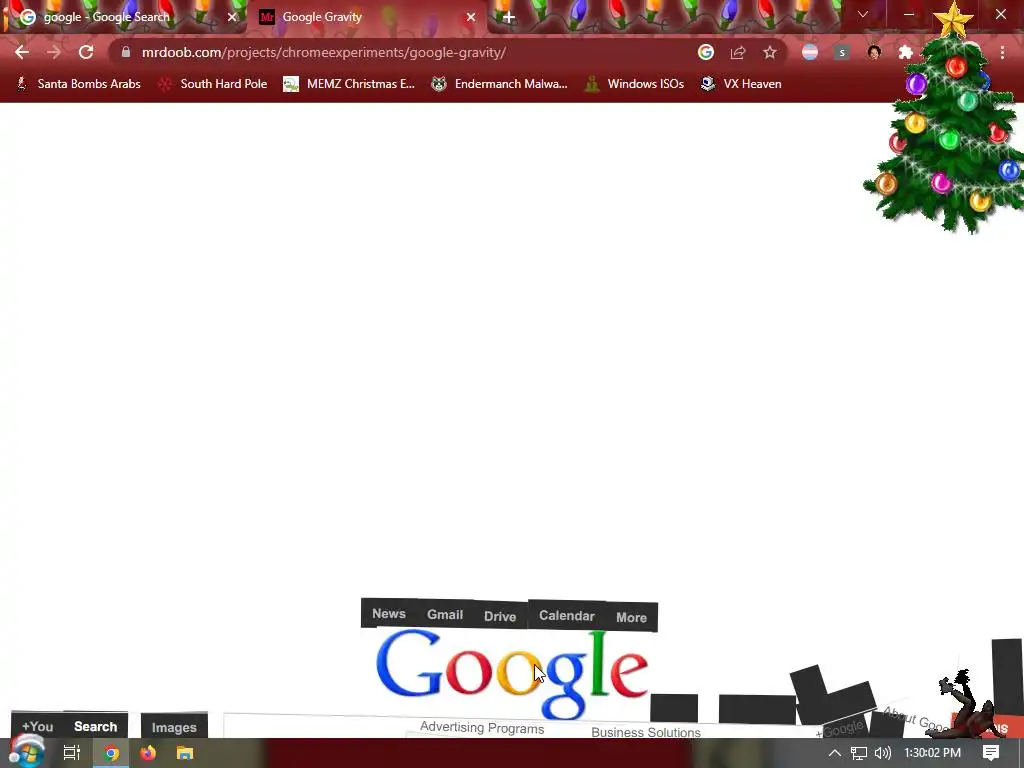Open the gray 's' extension icon
This screenshot has width=1024, height=768.
(842, 52)
